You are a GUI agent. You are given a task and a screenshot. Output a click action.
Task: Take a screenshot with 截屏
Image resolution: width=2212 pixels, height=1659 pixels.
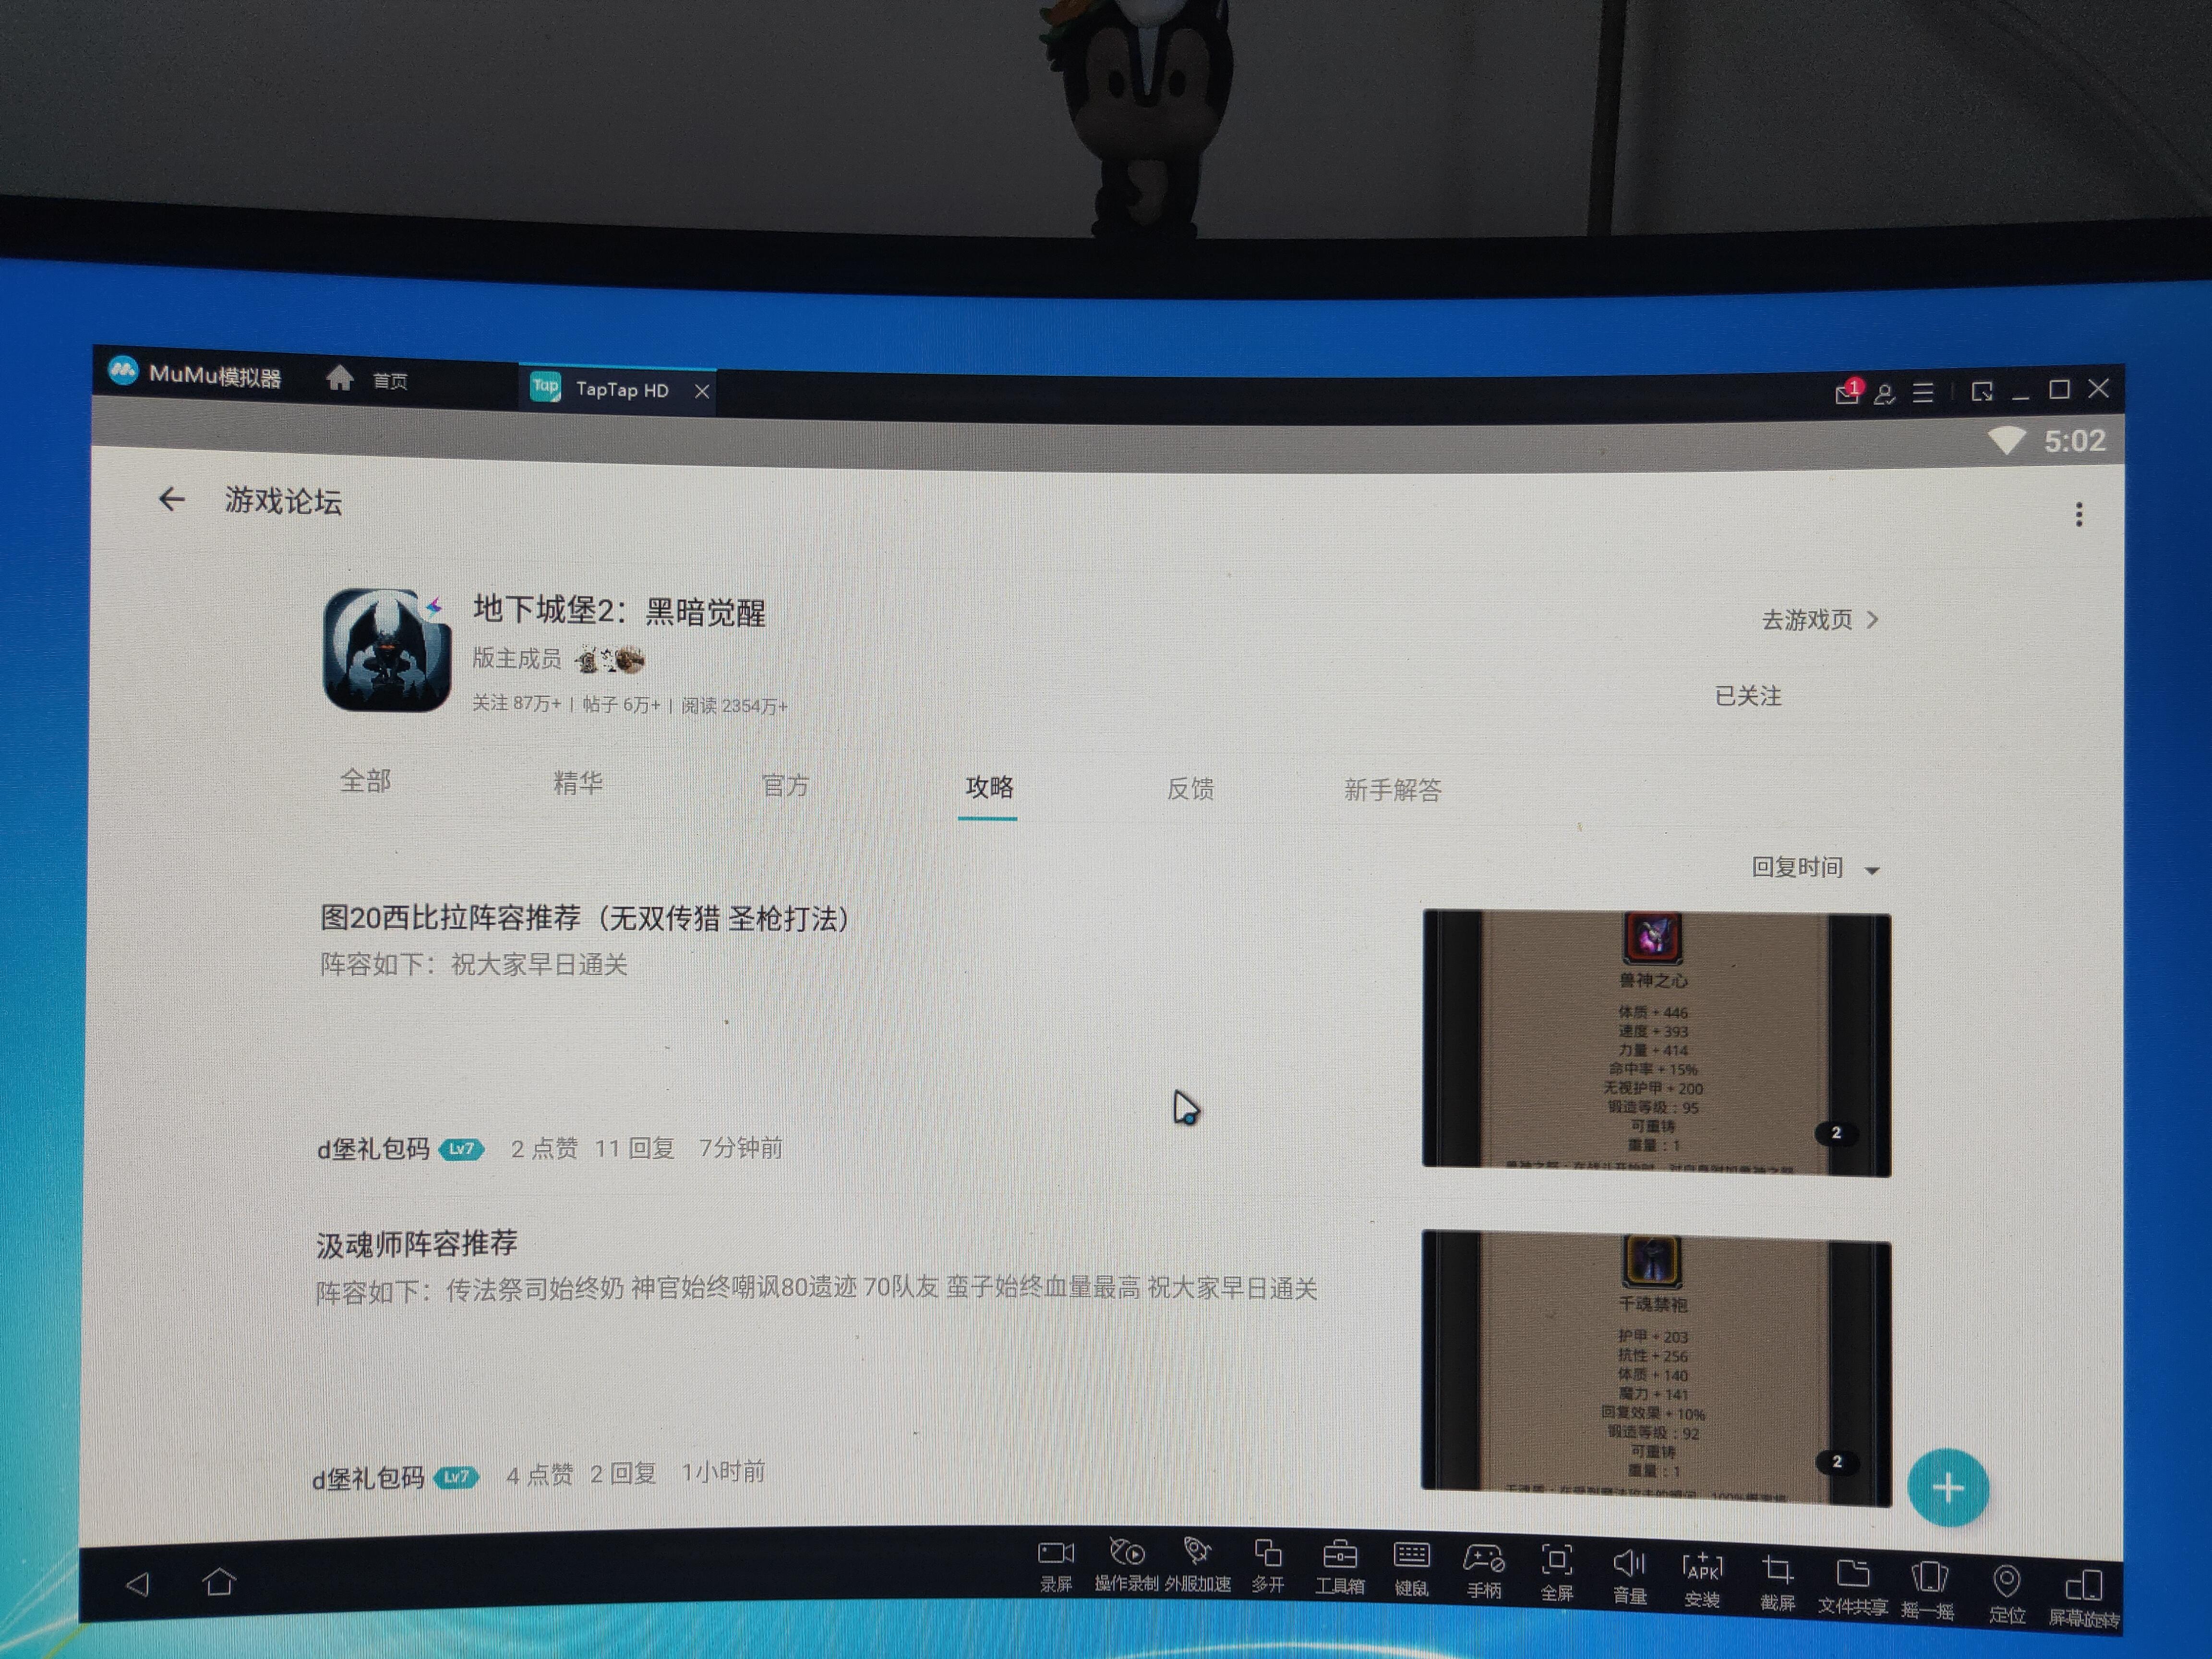pos(1777,1583)
